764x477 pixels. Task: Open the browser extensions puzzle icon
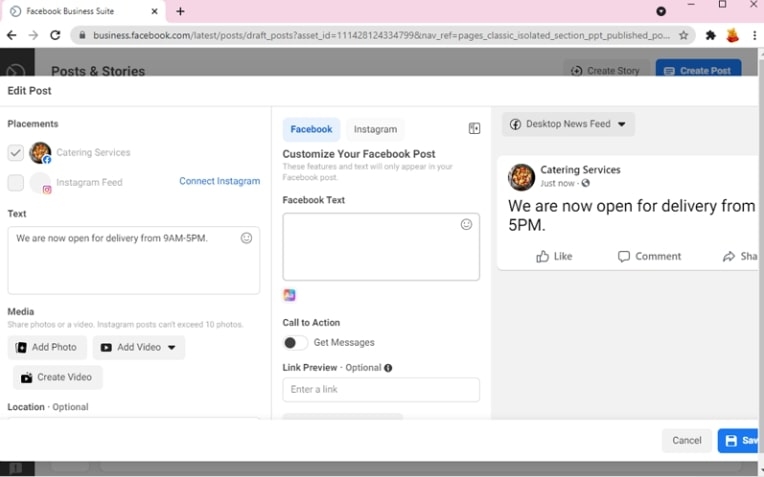710,35
